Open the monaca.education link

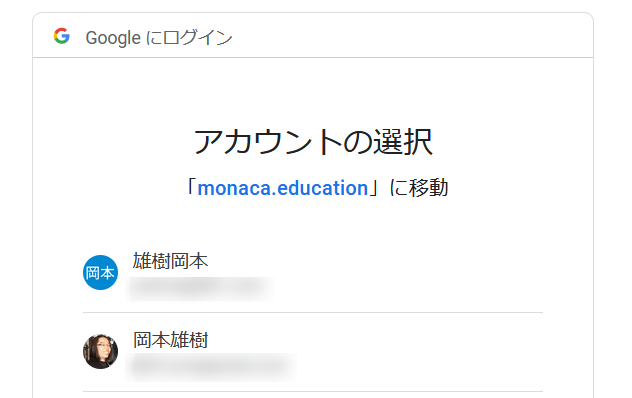283,188
